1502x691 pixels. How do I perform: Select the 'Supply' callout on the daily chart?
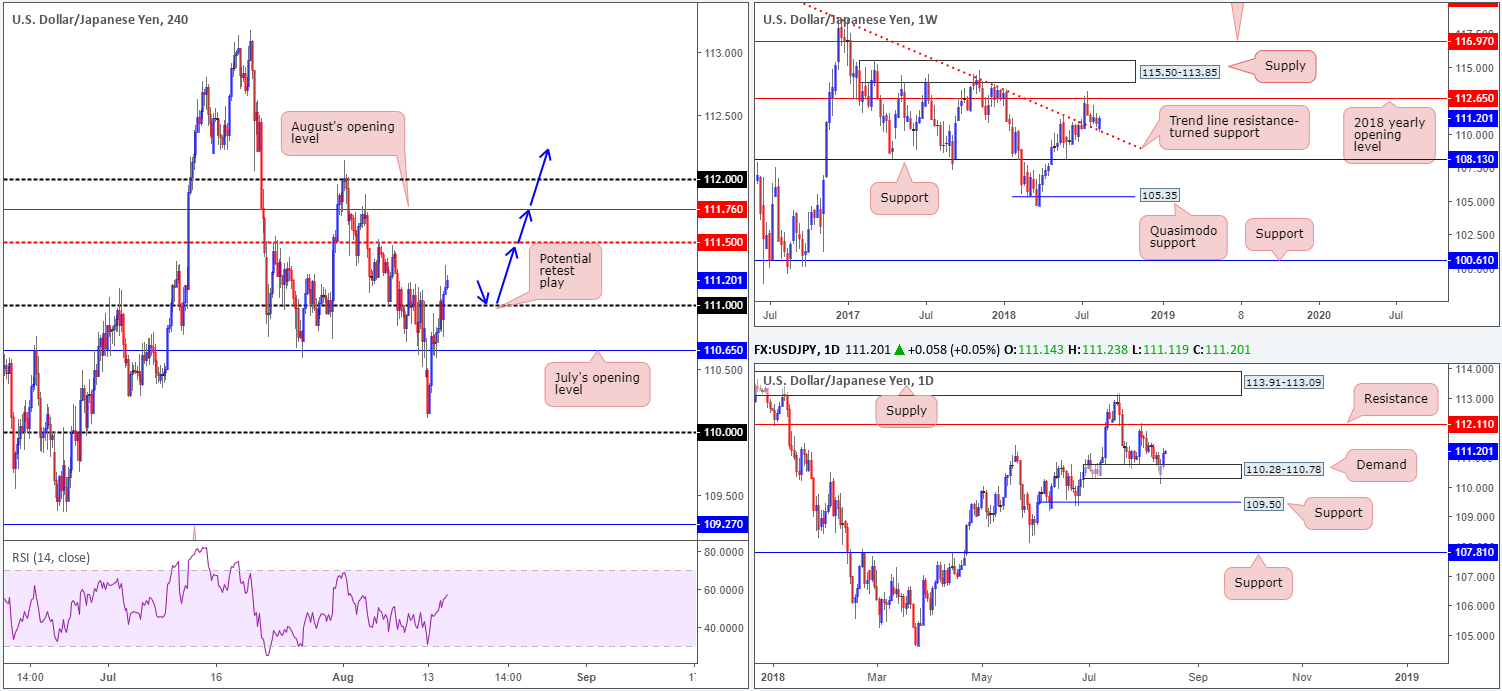[x=908, y=410]
